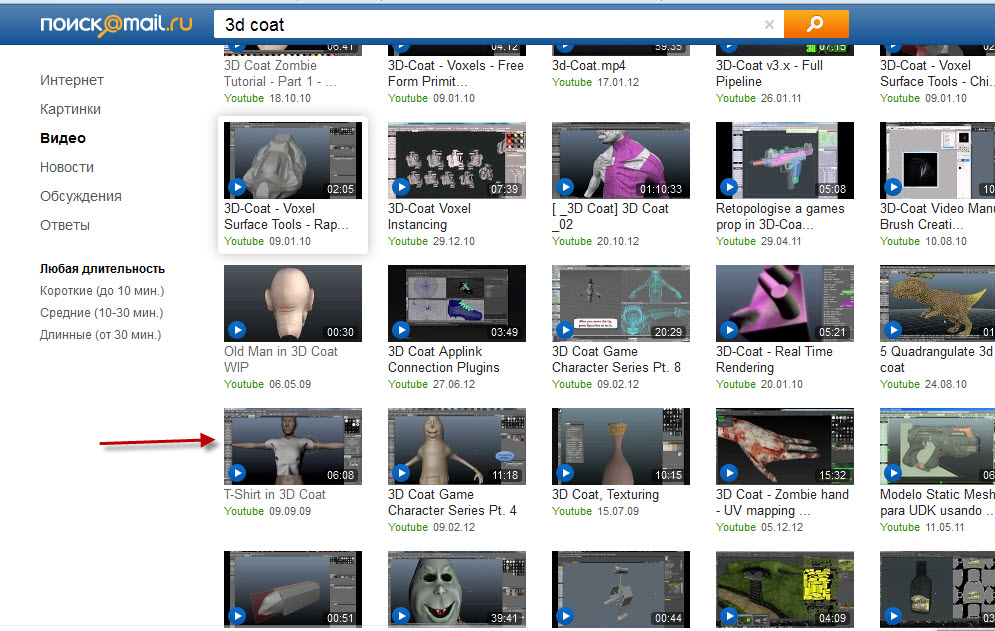The image size is (995, 631).
Task: Play the 3D Coat Applink Connection Plugins video icon
Action: tap(401, 330)
